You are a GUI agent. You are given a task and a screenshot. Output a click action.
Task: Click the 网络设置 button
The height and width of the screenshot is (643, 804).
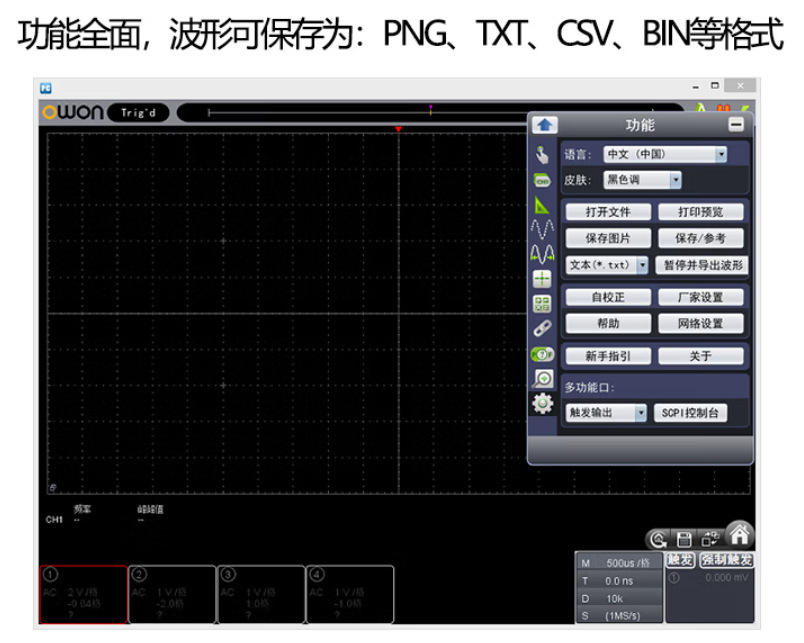point(700,324)
